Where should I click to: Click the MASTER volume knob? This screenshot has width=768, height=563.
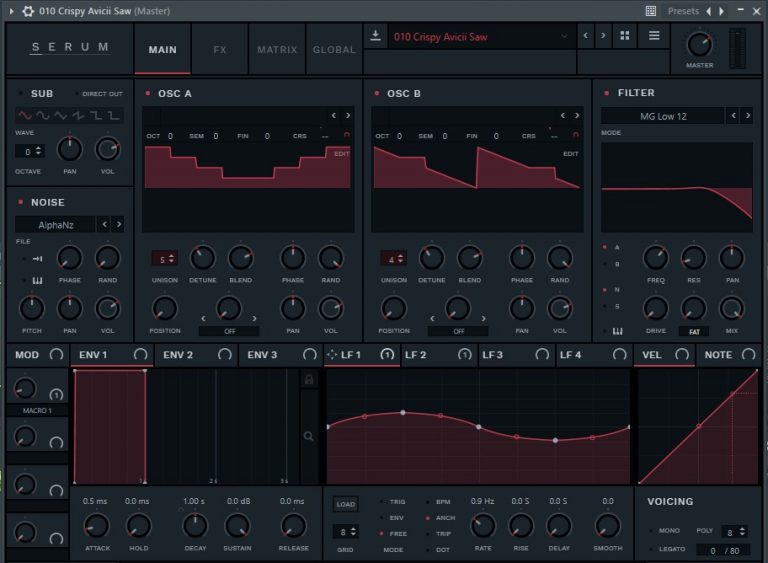pos(699,45)
